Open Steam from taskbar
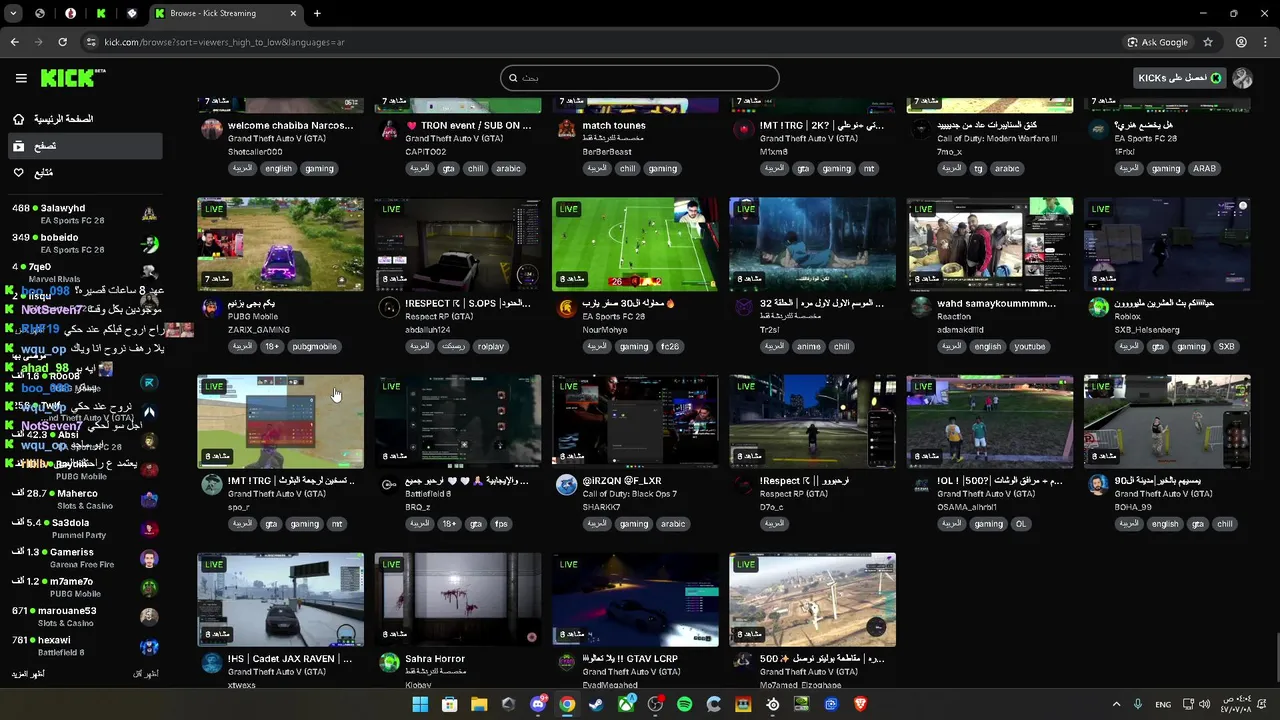This screenshot has width=1280, height=720. 596,704
